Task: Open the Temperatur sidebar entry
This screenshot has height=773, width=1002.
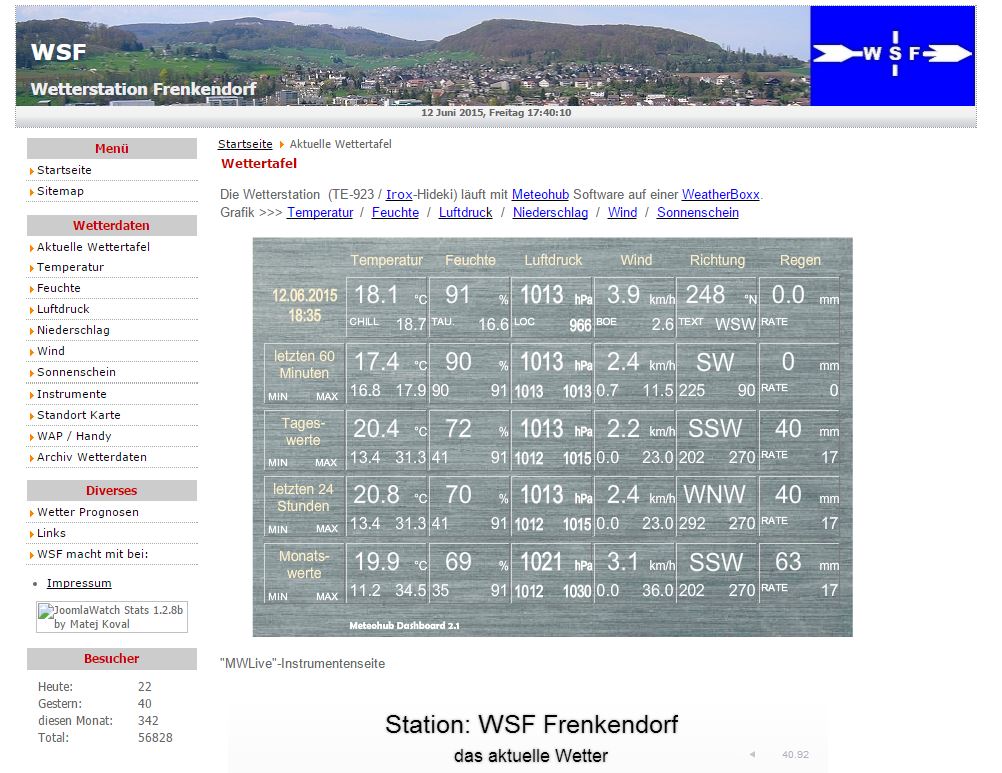Action: coord(70,267)
